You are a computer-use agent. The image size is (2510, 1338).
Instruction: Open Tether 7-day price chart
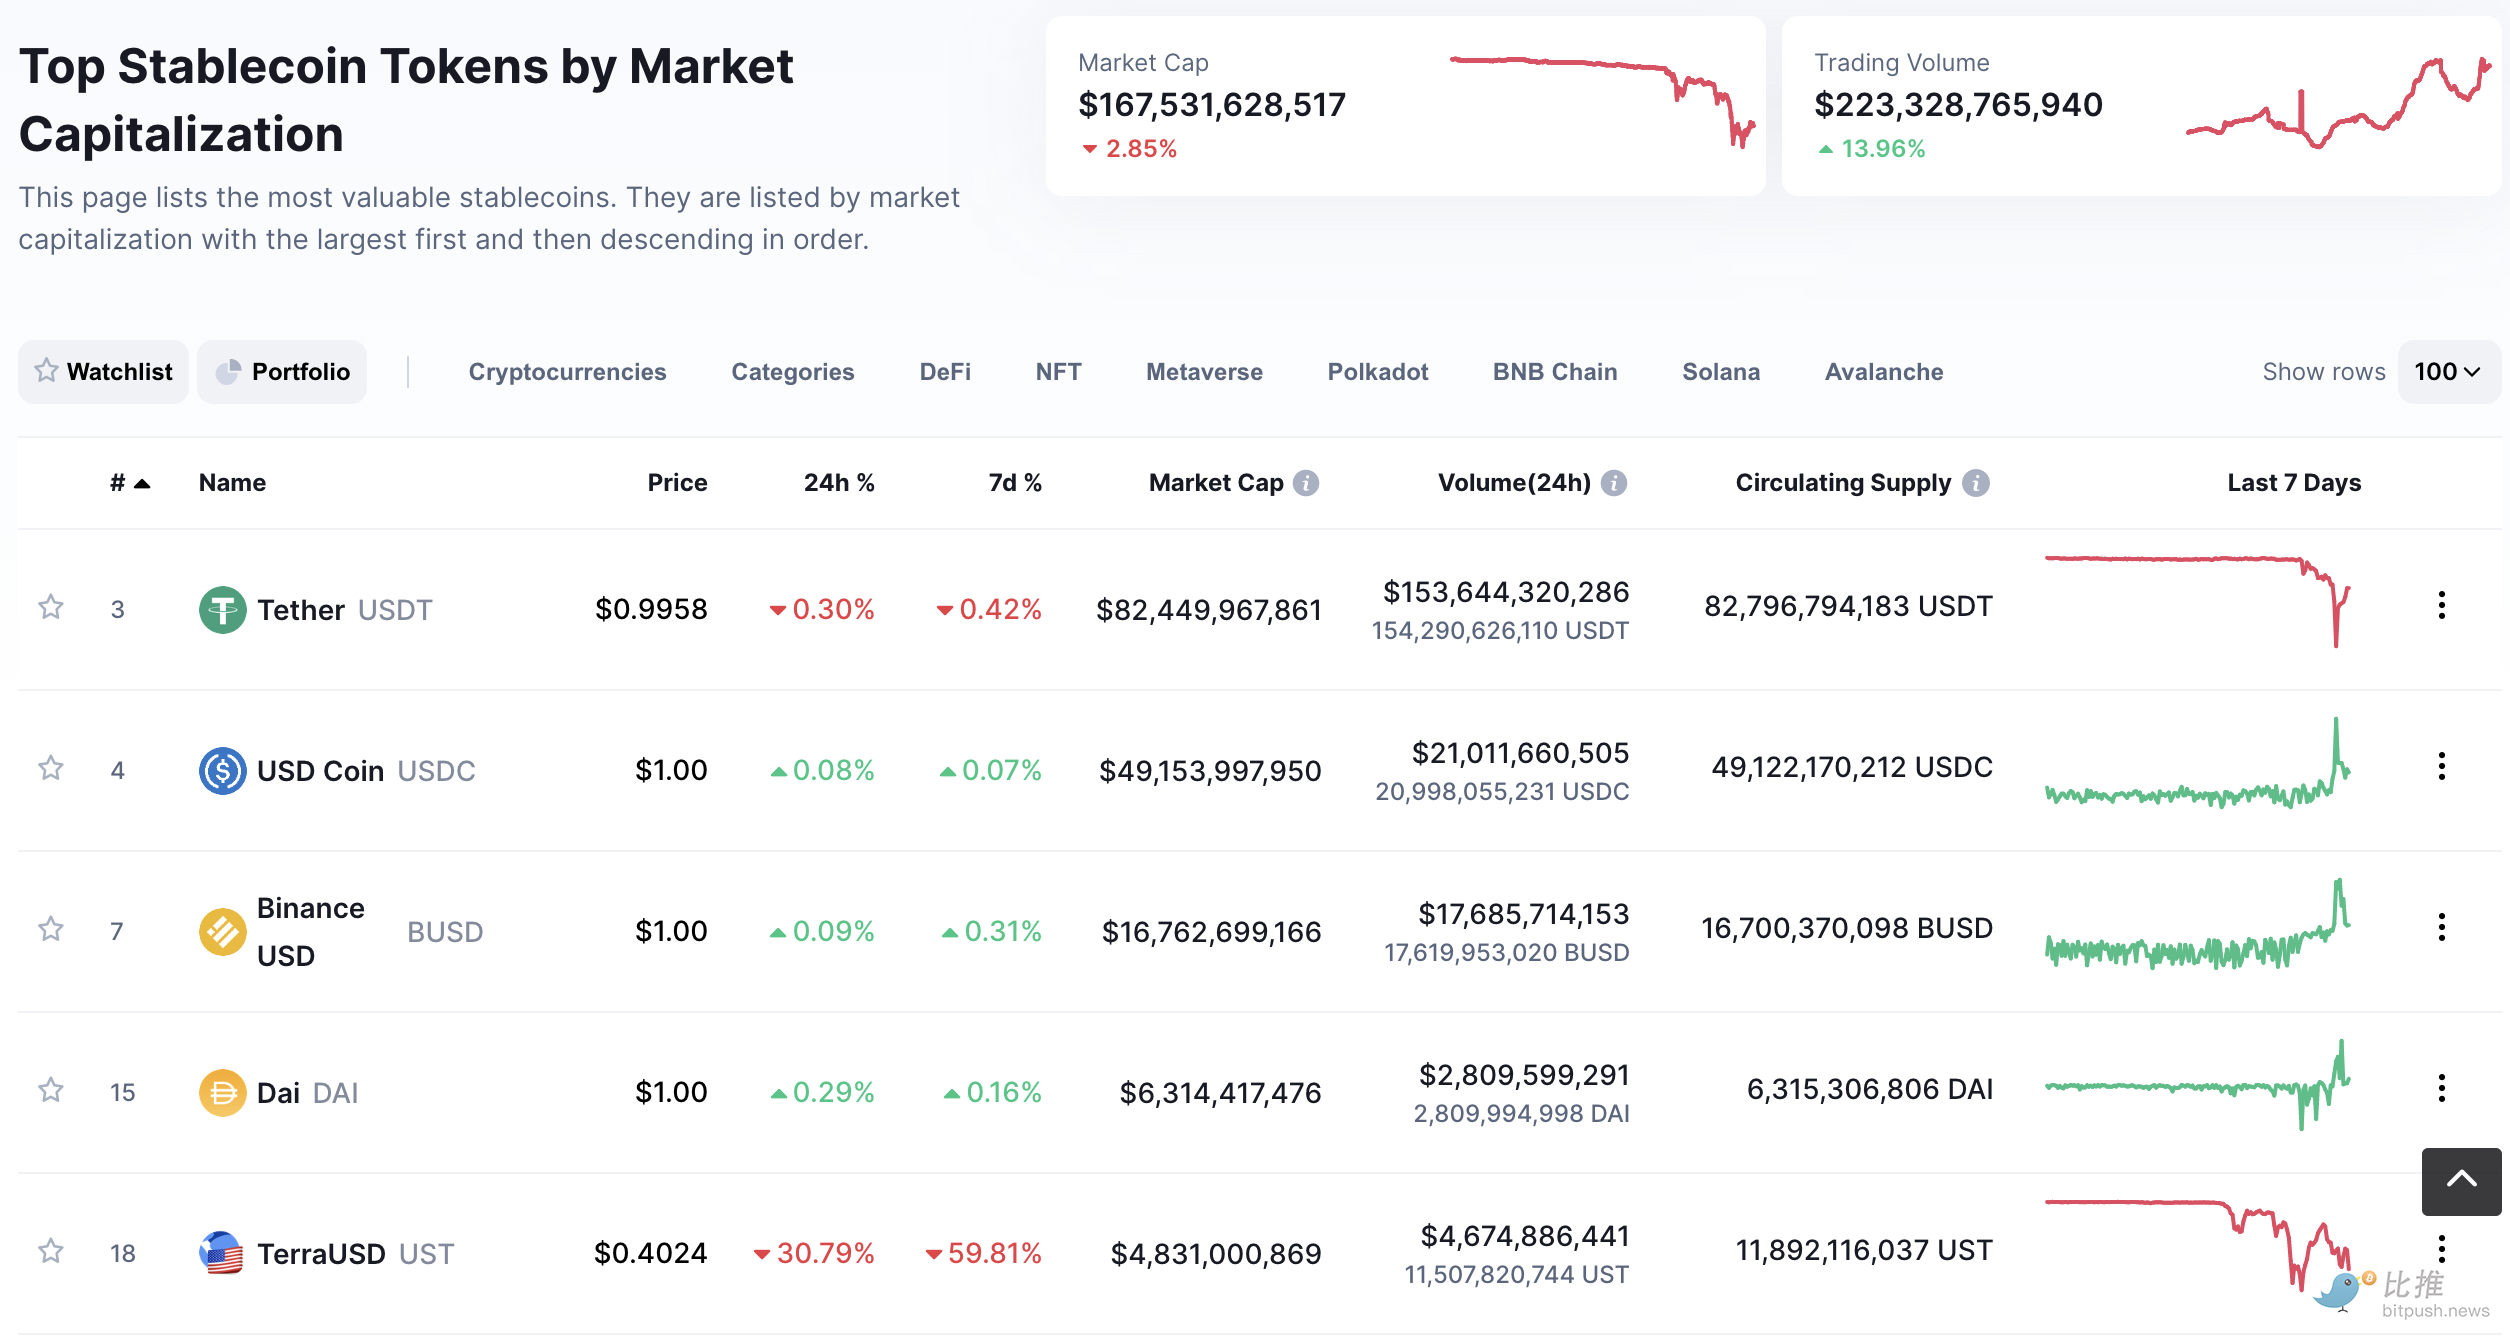(x=2198, y=600)
